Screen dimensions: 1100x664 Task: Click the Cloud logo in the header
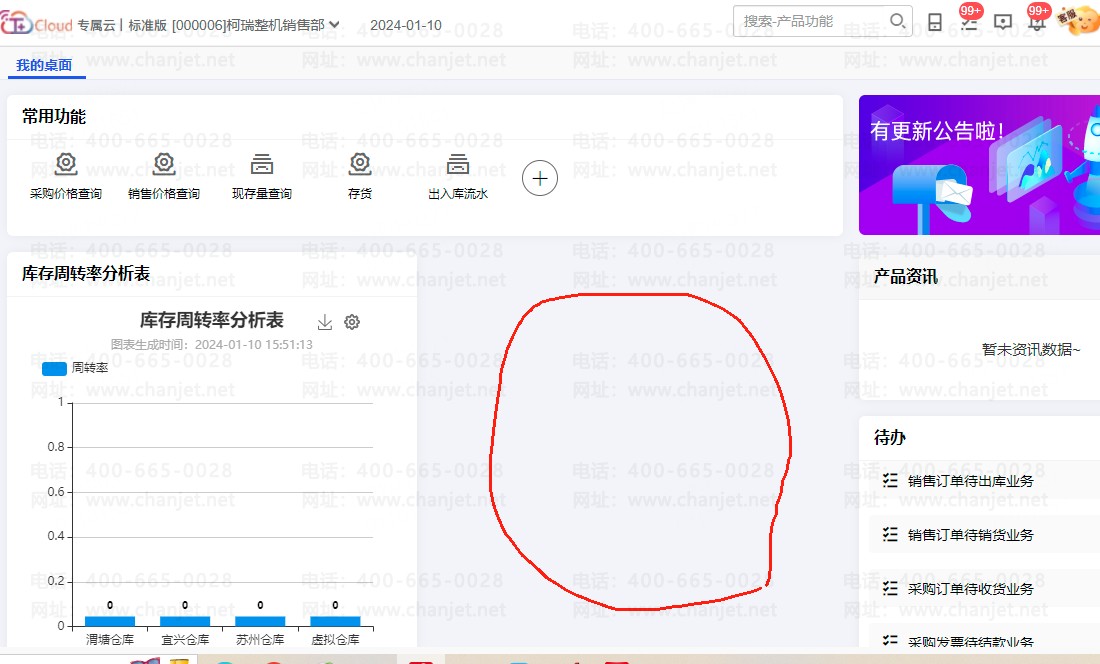point(36,23)
